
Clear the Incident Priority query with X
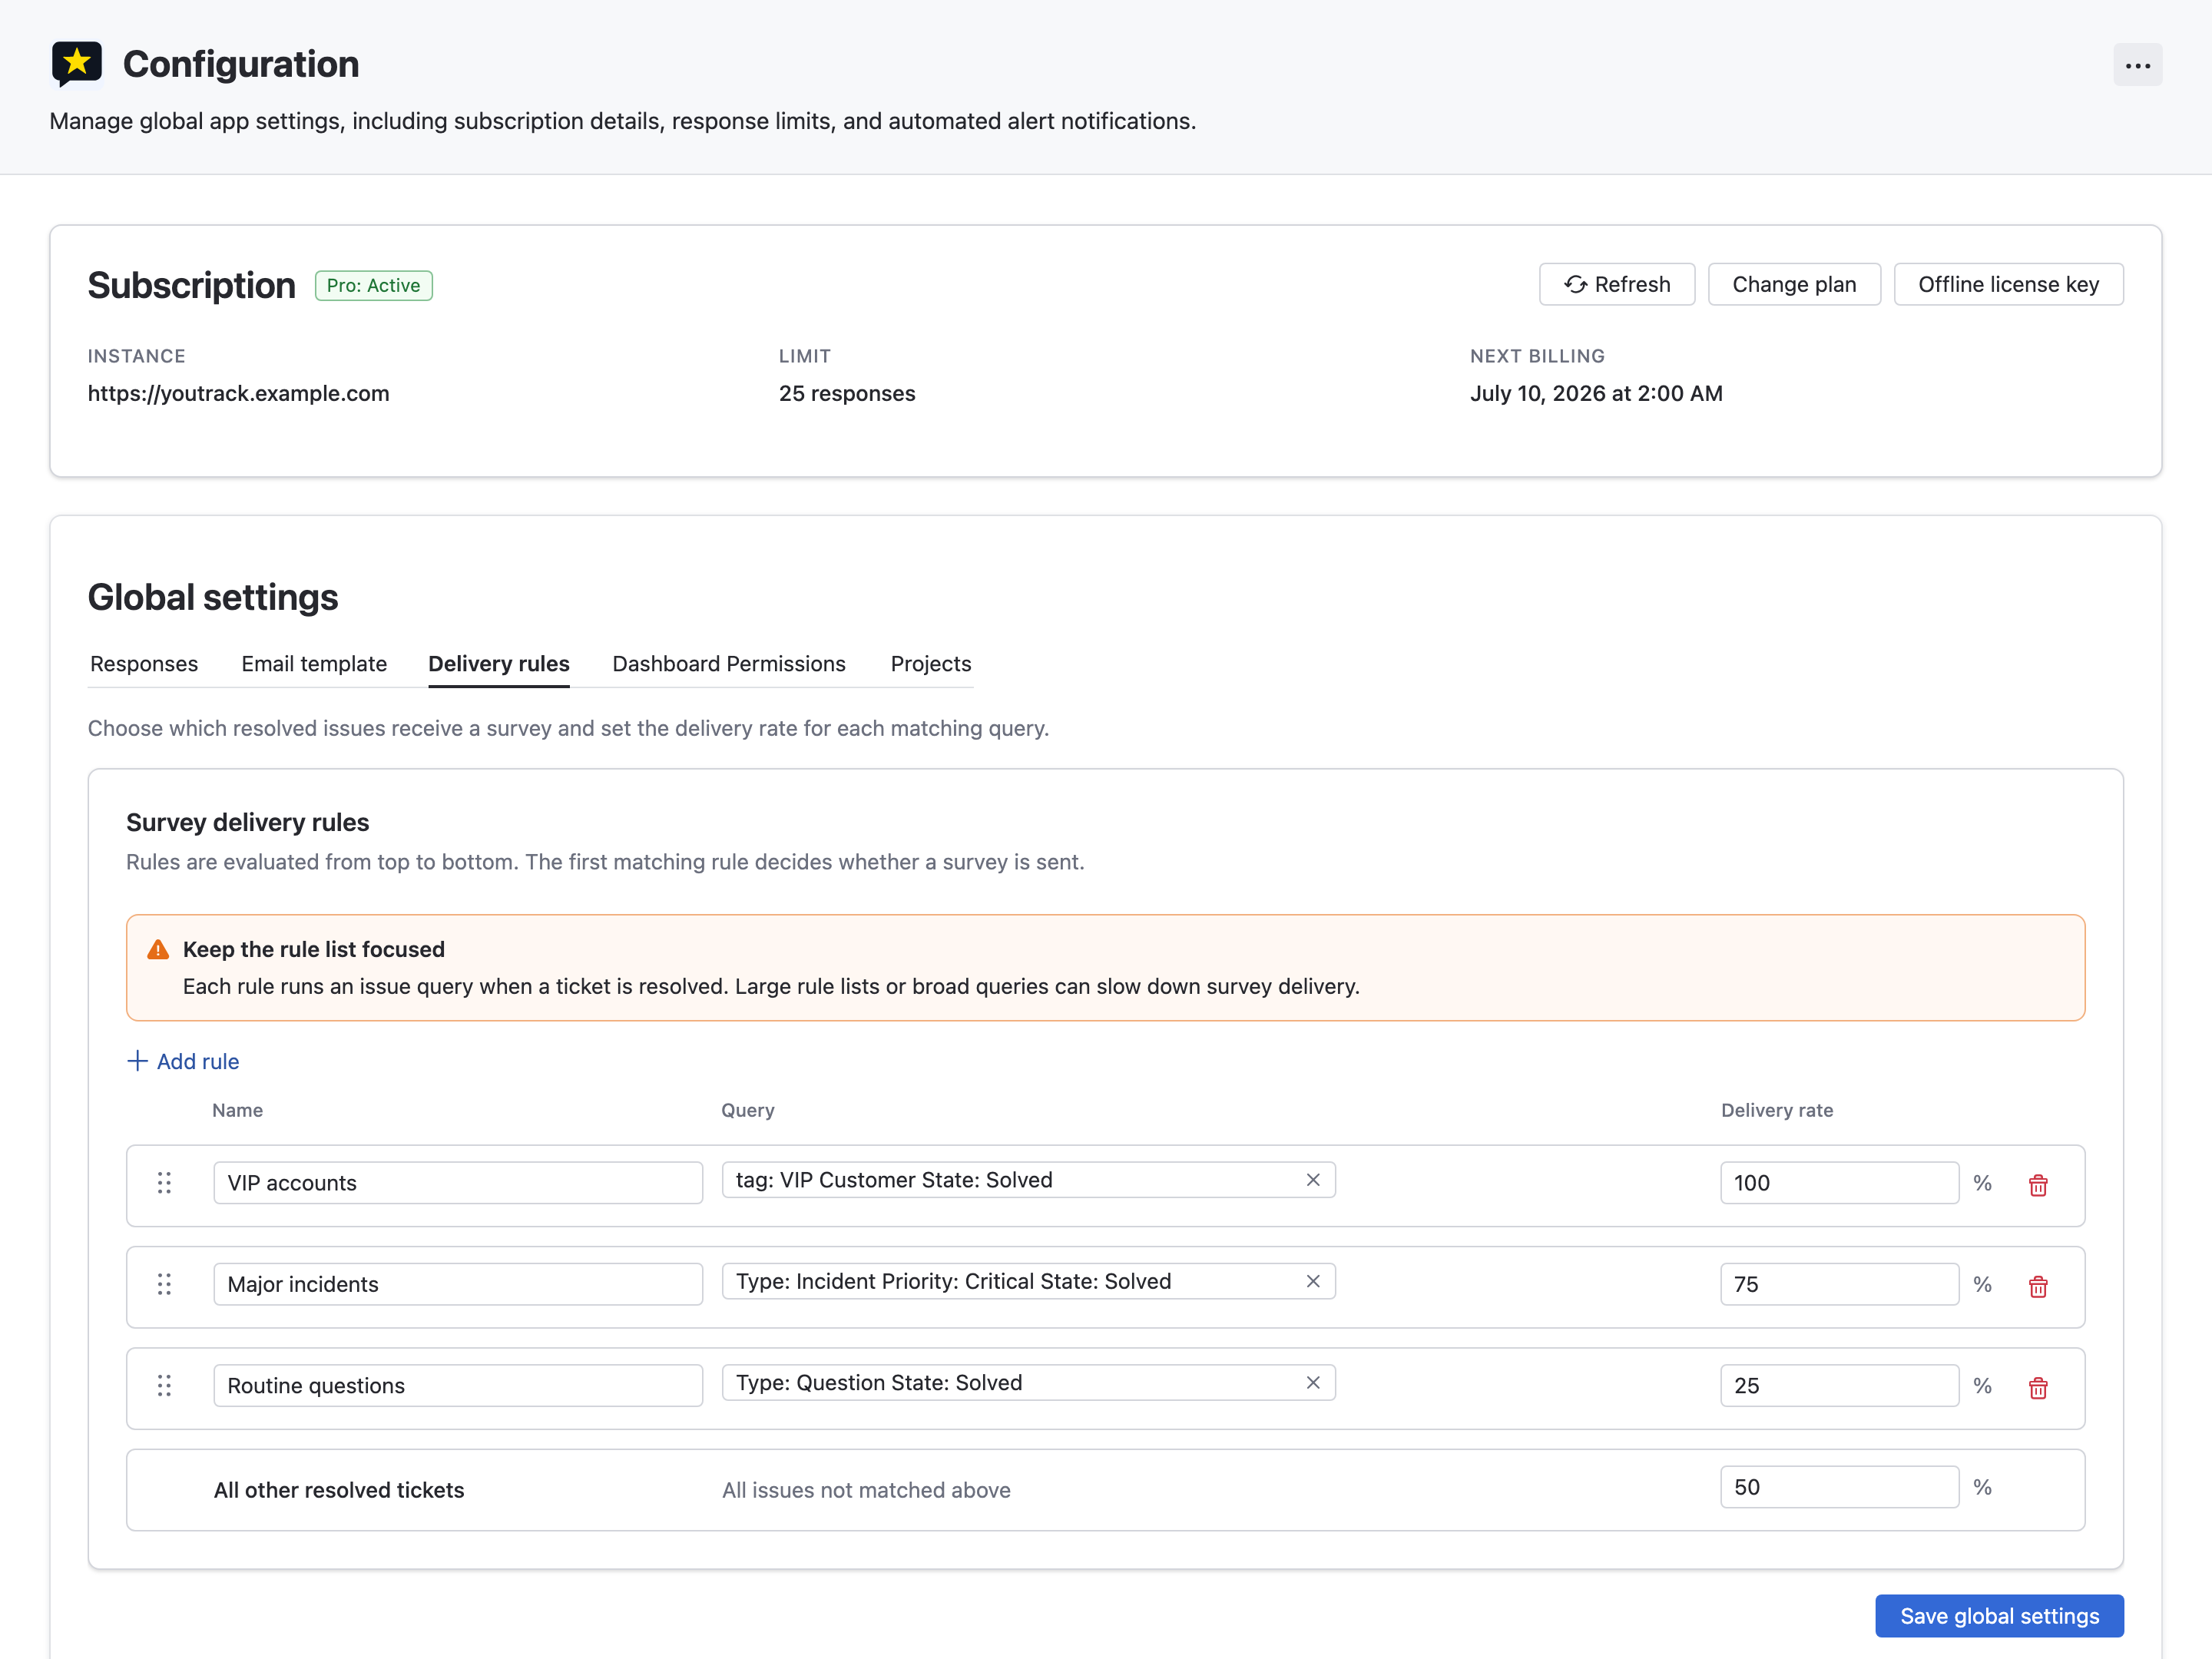point(1313,1281)
